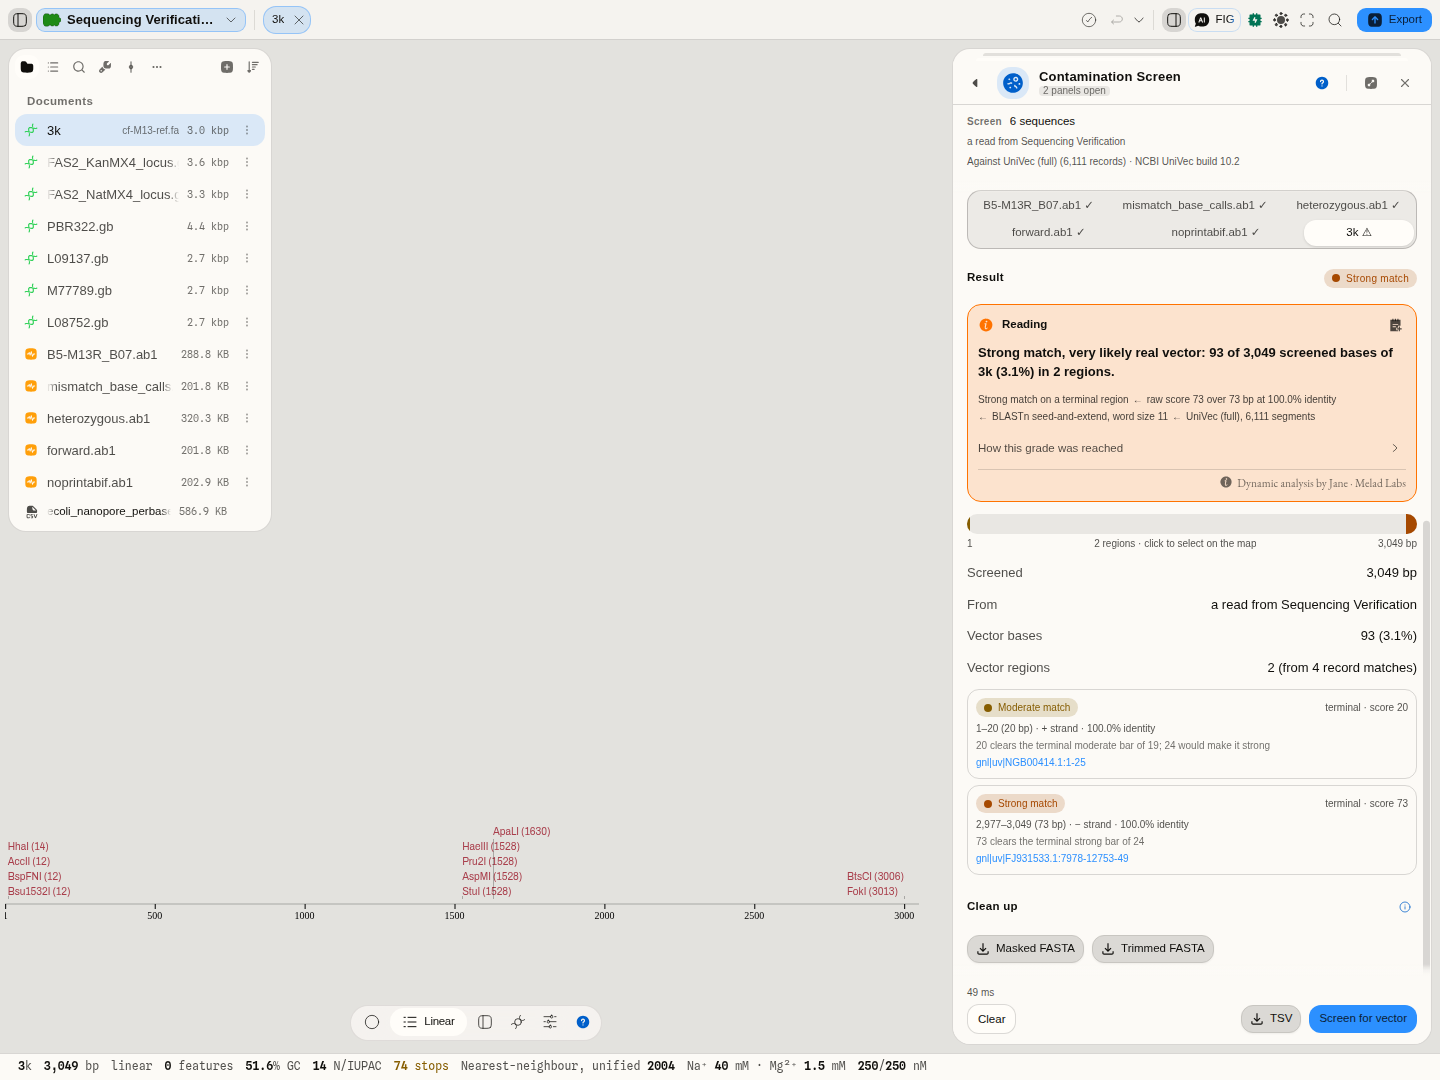Close the 3k document tab
The image size is (1440, 1080).
[298, 20]
